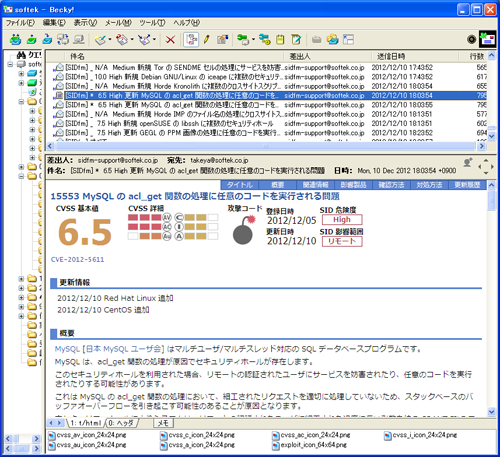The image size is (500, 457).
Task: Select the openSUSE の libssh mail row
Action: (x=267, y=123)
